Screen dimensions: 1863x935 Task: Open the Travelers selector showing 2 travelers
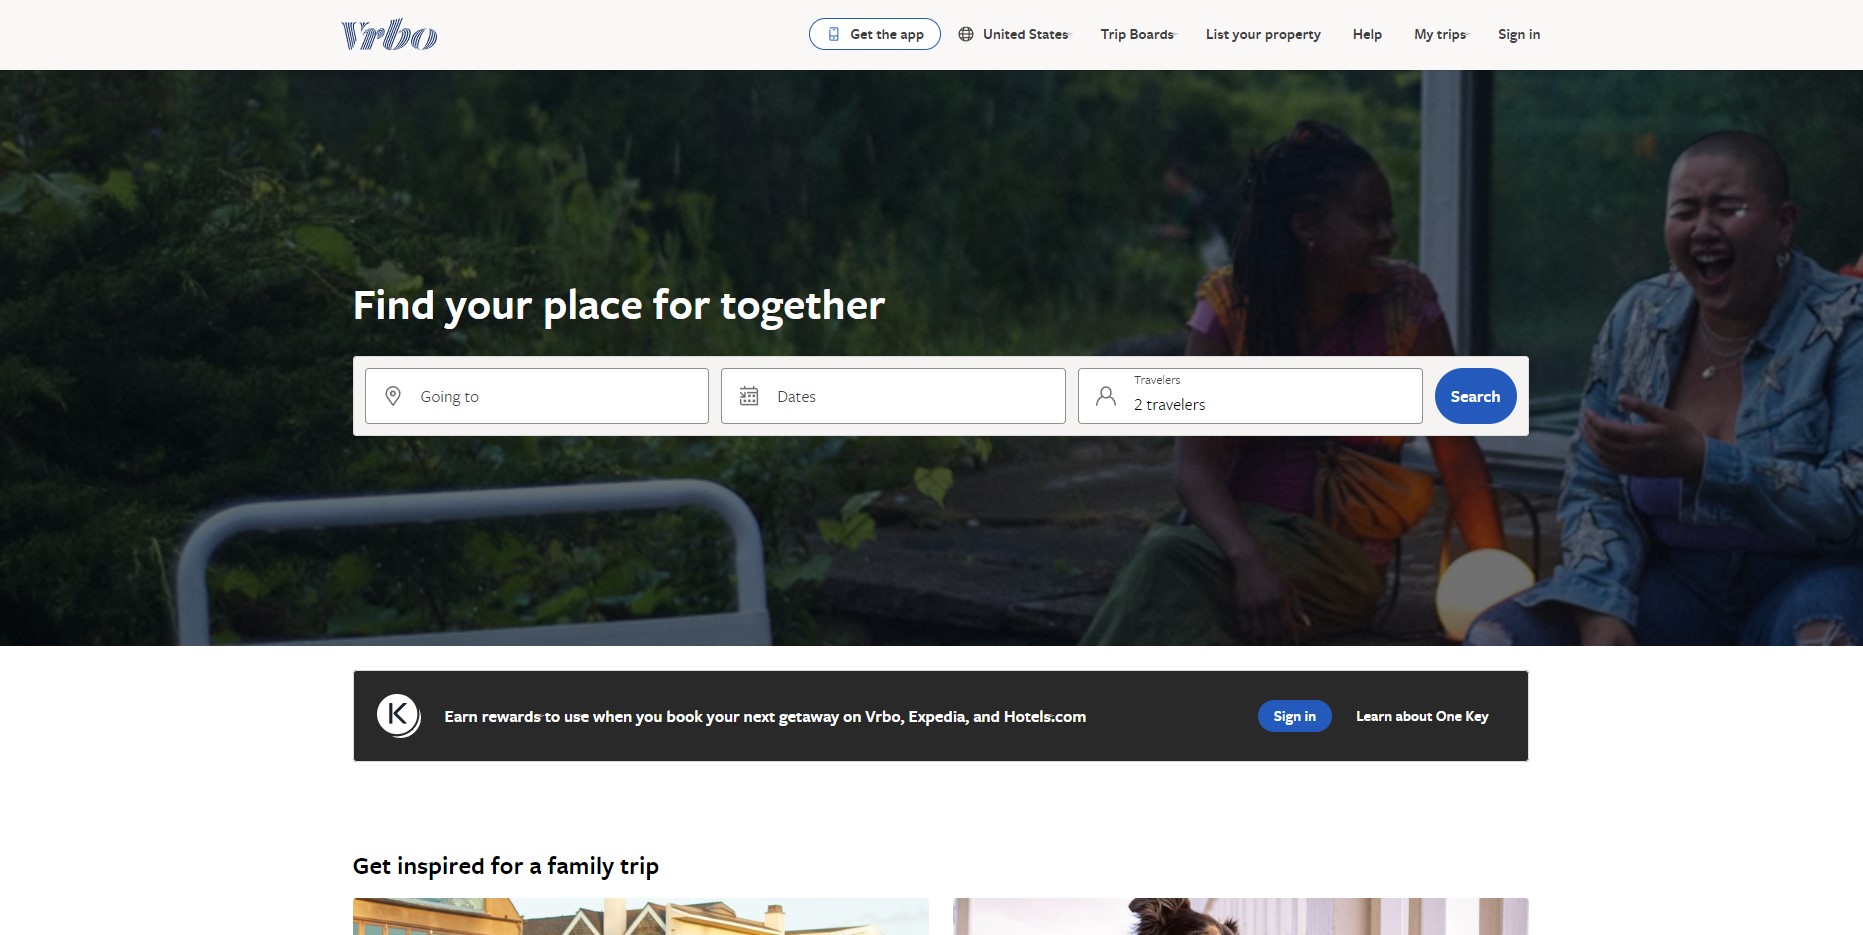coord(1250,396)
